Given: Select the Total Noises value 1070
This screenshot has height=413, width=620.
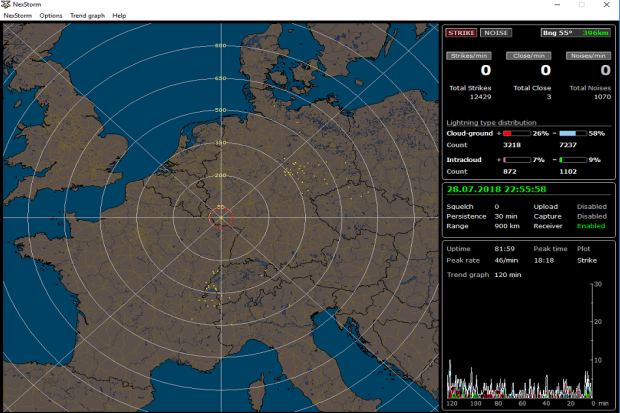Looking at the screenshot, I should pyautogui.click(x=602, y=97).
